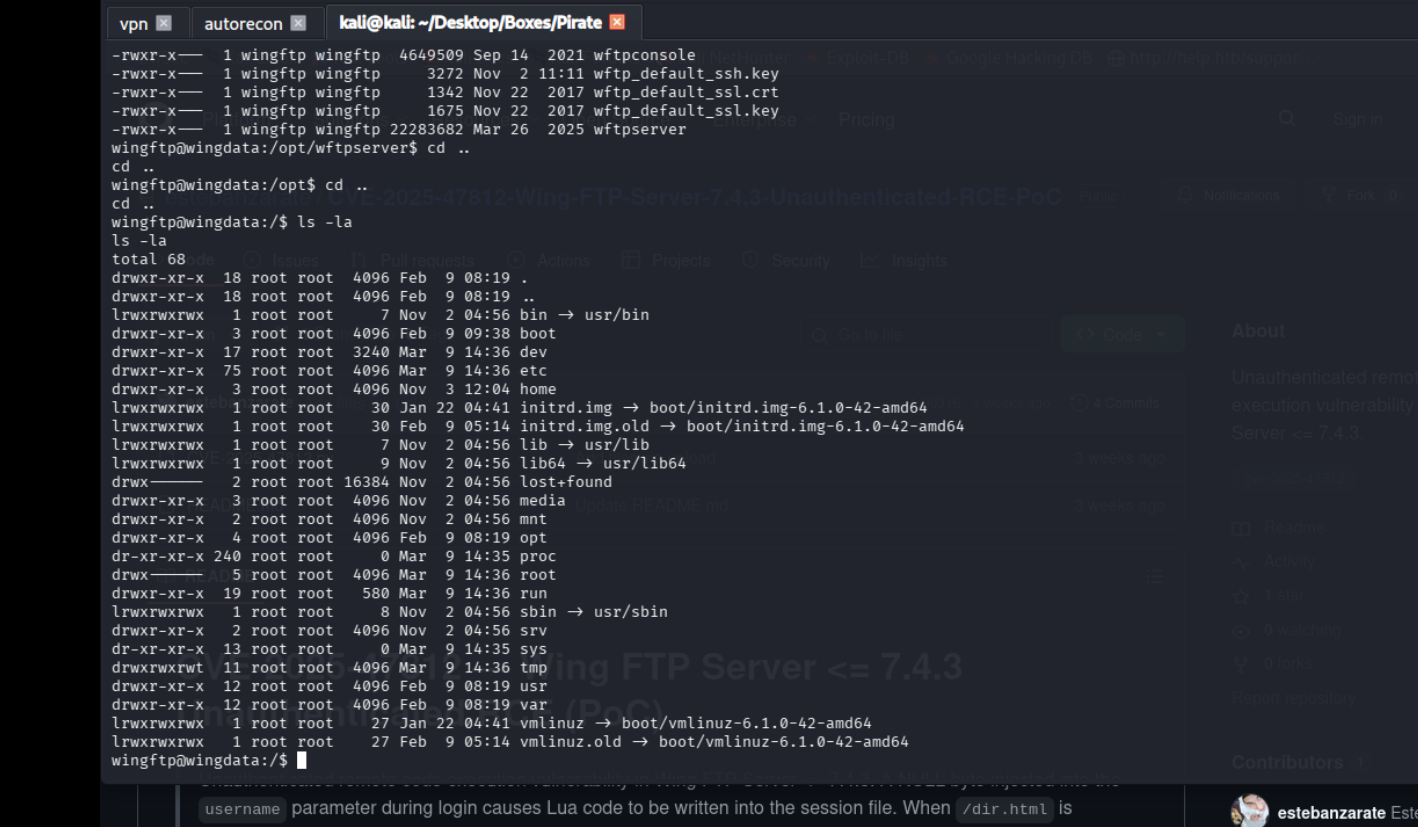Click the estebanzarate contributor avatar
The width and height of the screenshot is (1418, 827).
click(1249, 812)
